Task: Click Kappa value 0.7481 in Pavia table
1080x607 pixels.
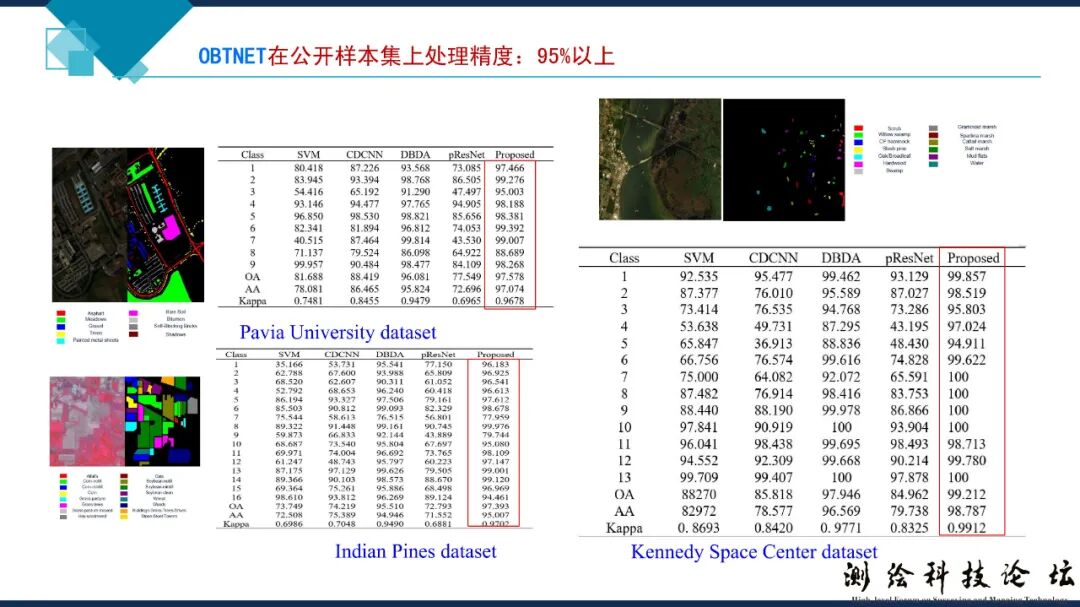Action: (x=309, y=301)
